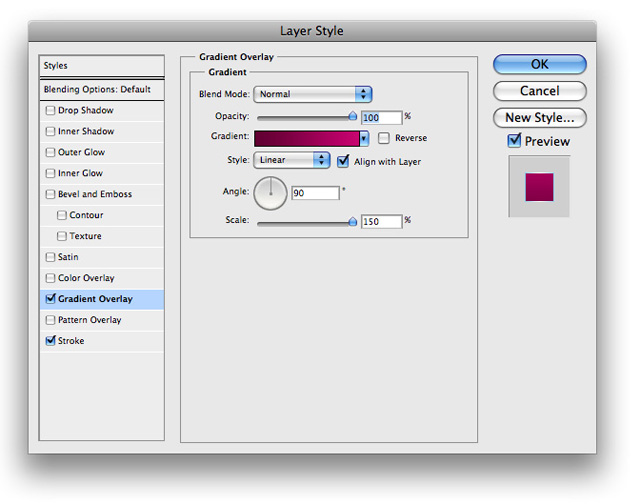Uncheck the Stroke effect checkbox
Screen dimensions: 640x504
50,340
